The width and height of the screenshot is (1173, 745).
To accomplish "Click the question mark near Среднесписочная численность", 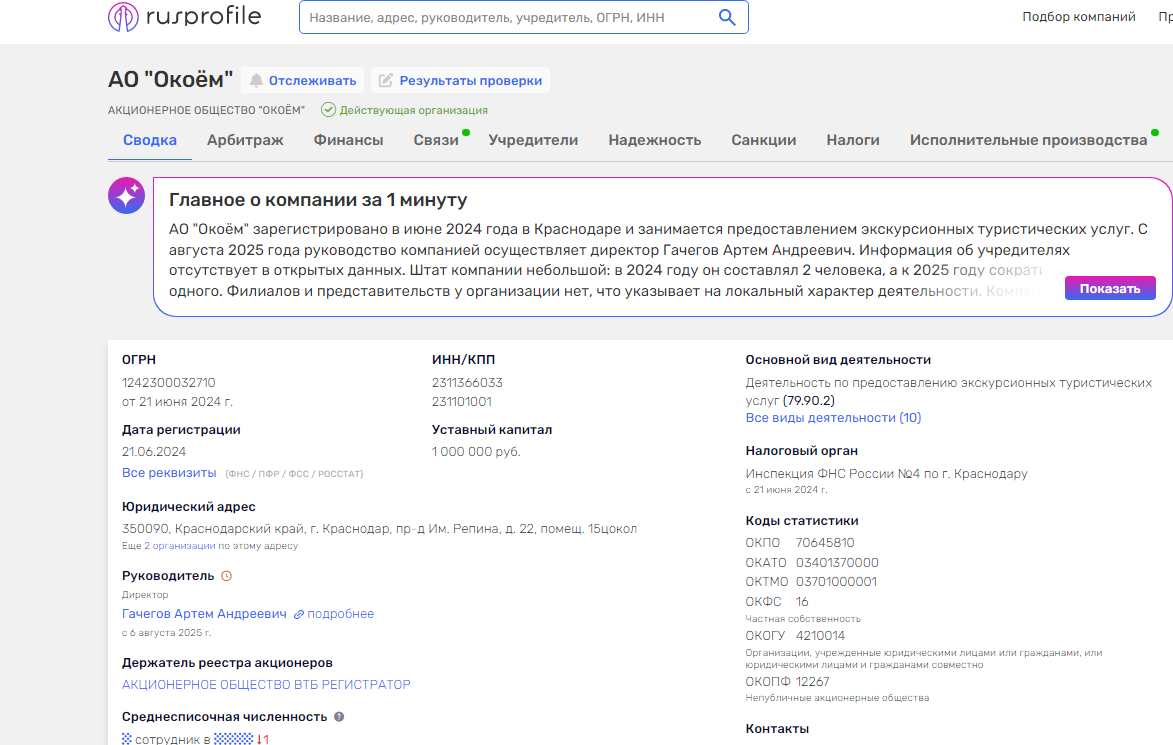I will pyautogui.click(x=339, y=717).
